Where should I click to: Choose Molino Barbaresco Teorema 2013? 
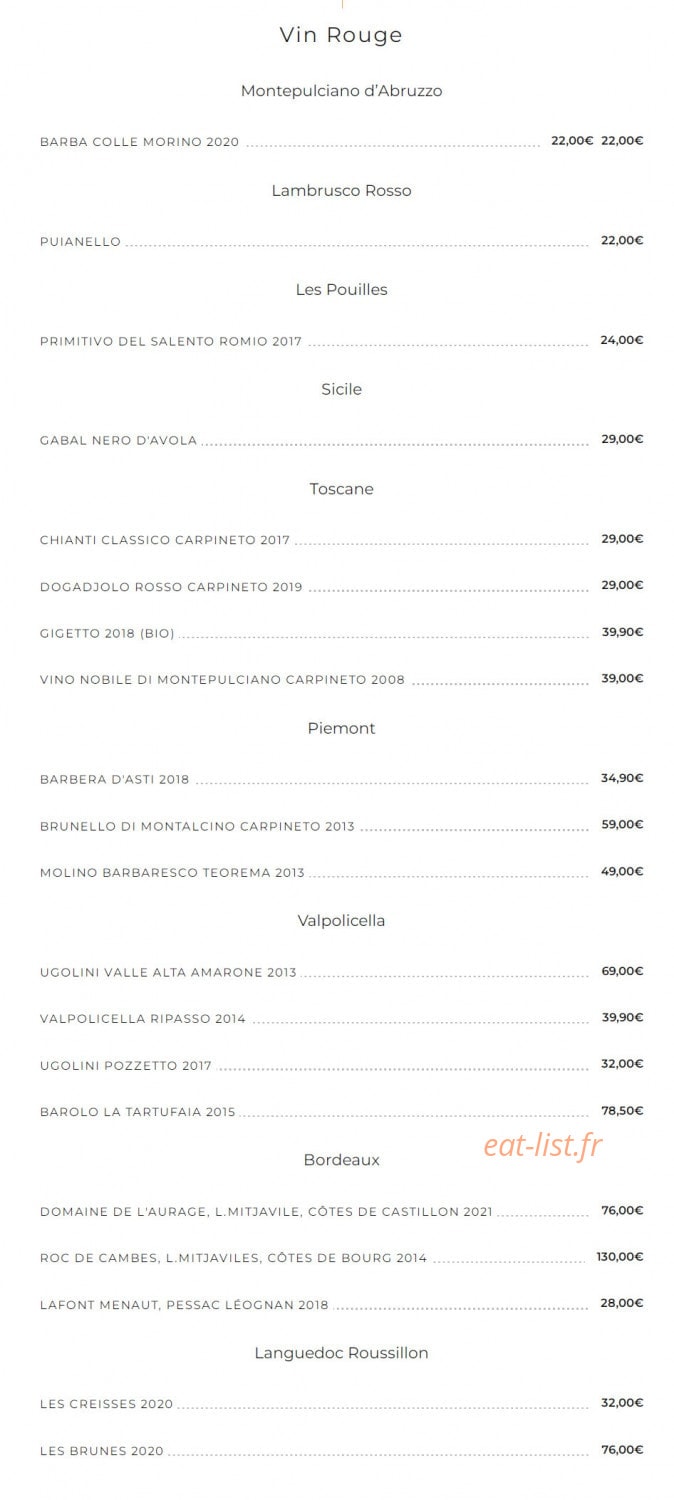(x=172, y=873)
